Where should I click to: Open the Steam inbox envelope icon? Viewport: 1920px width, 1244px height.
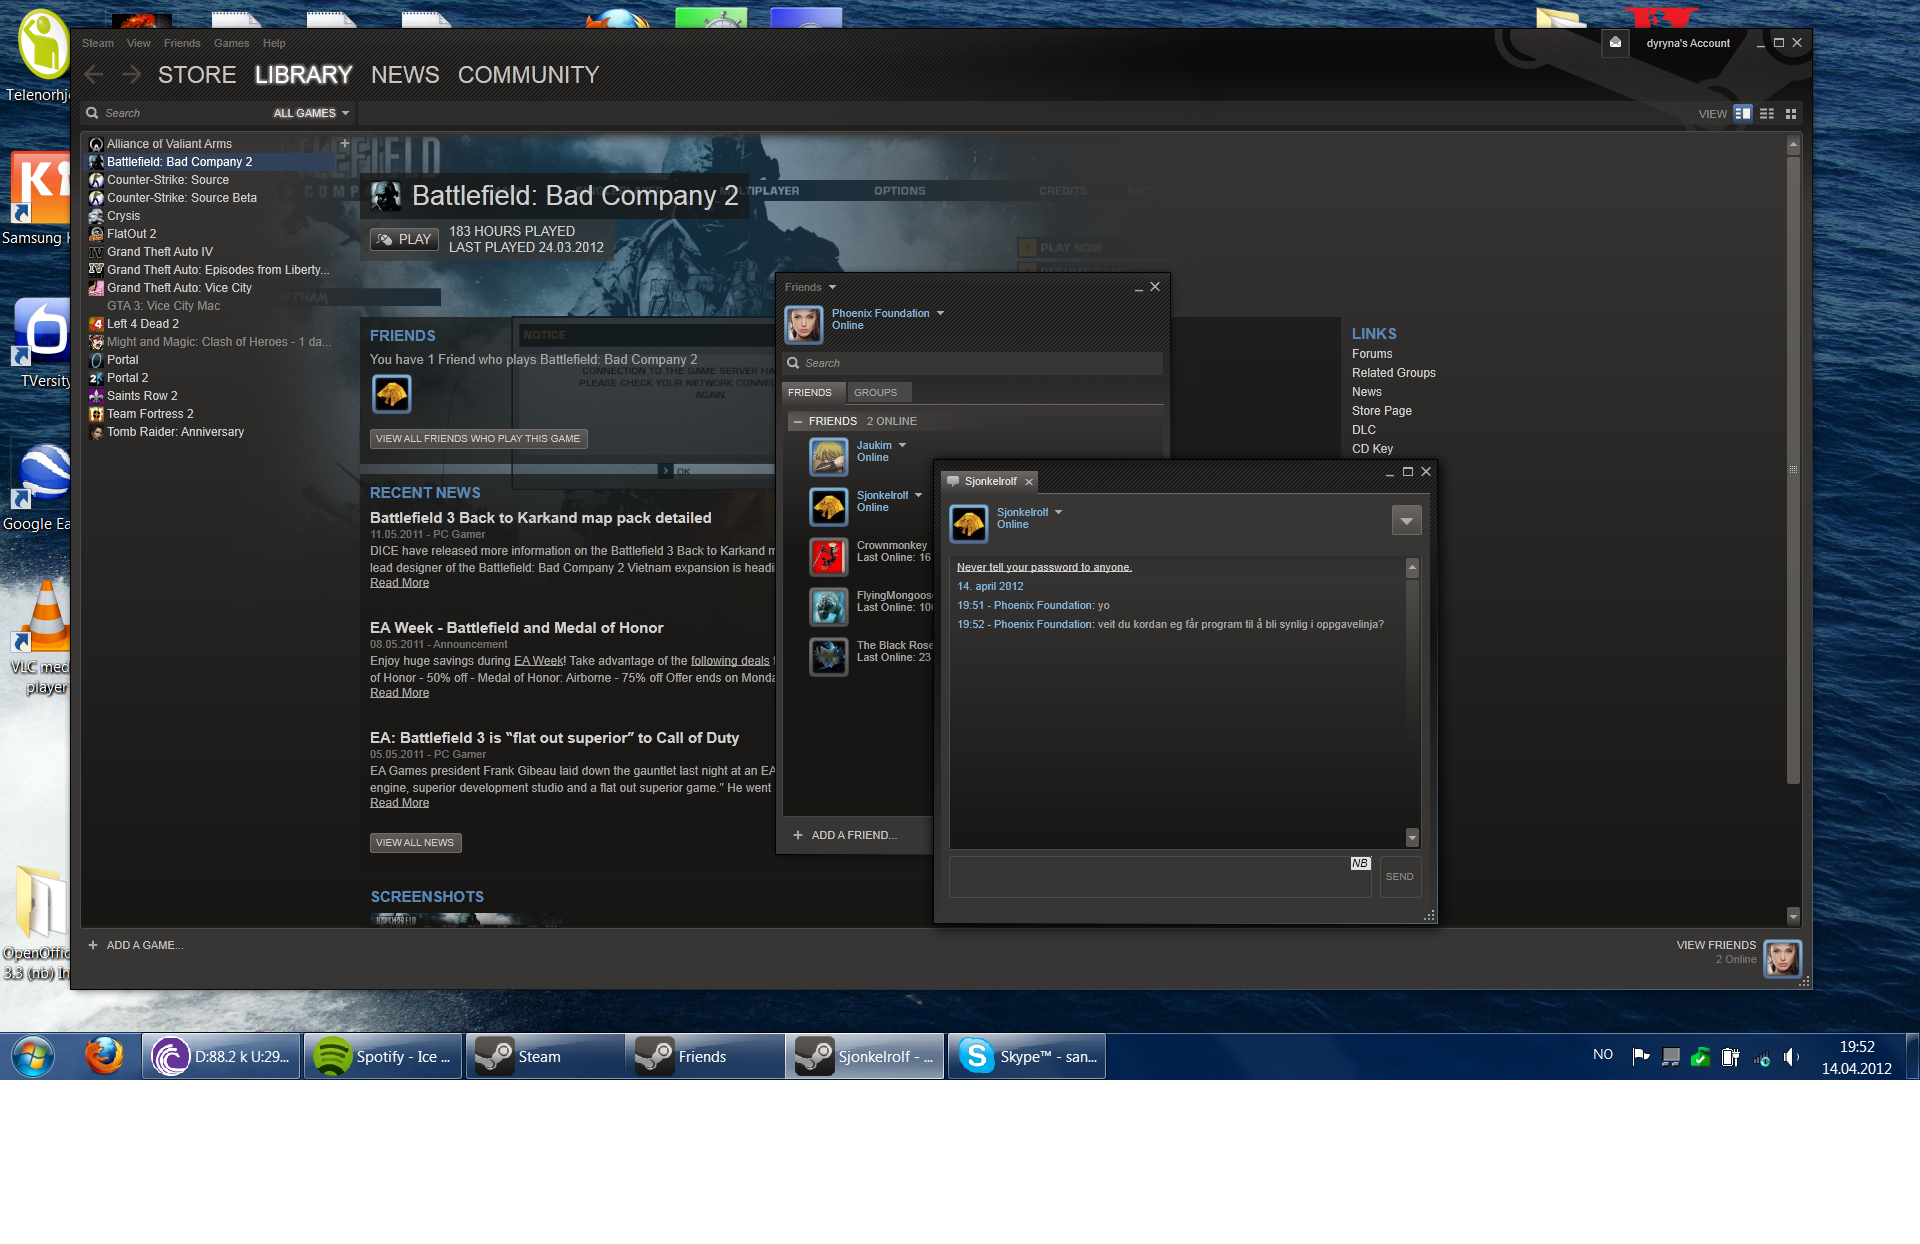coord(1615,43)
